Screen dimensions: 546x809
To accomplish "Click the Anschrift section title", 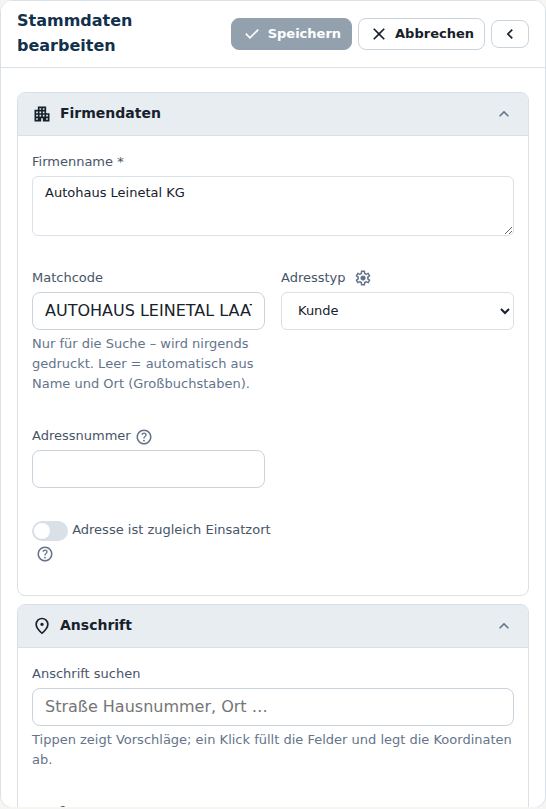I will [x=96, y=625].
